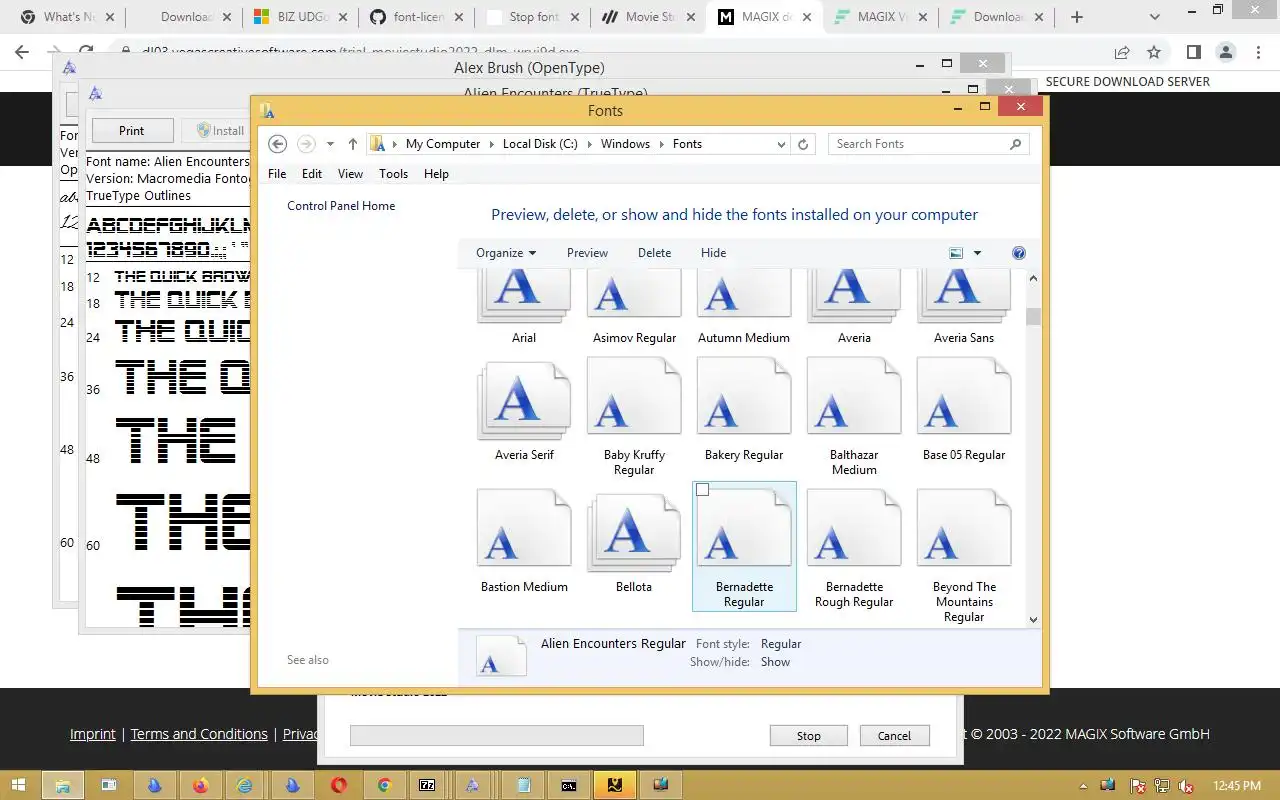Open Control Panel Home link

click(x=341, y=206)
